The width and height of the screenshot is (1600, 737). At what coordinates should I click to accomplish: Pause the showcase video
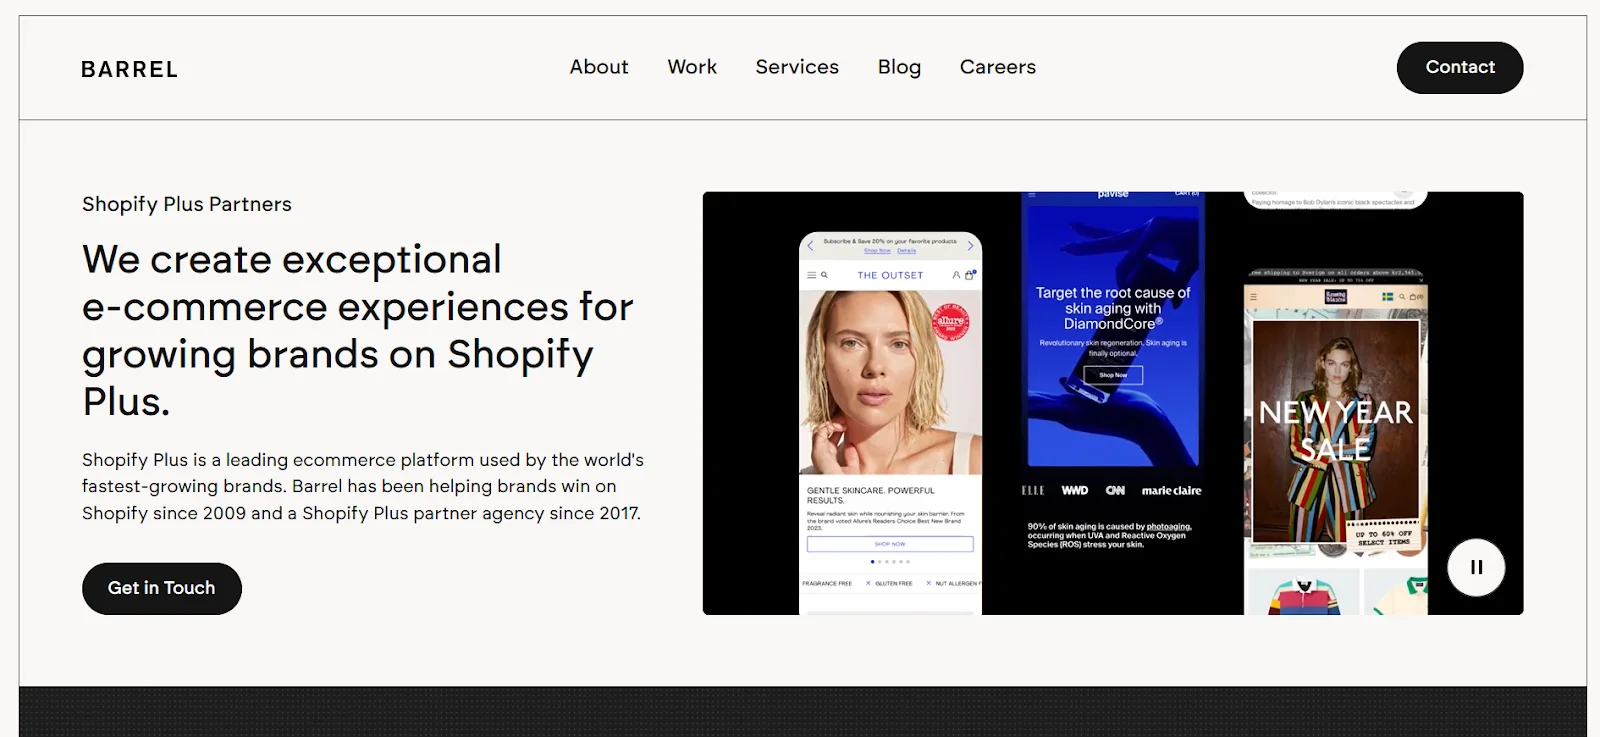click(1476, 567)
